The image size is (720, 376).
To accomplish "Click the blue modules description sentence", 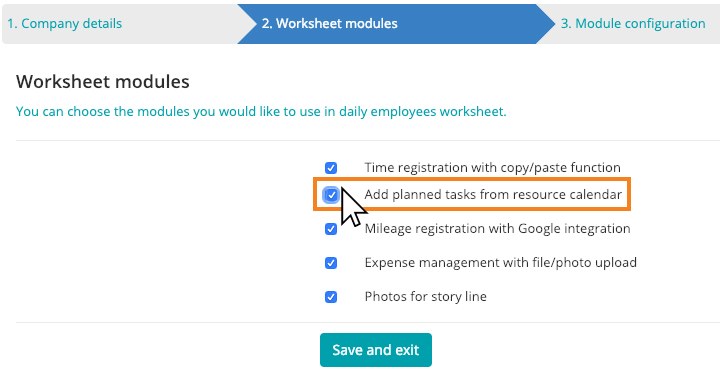I will coord(261,112).
